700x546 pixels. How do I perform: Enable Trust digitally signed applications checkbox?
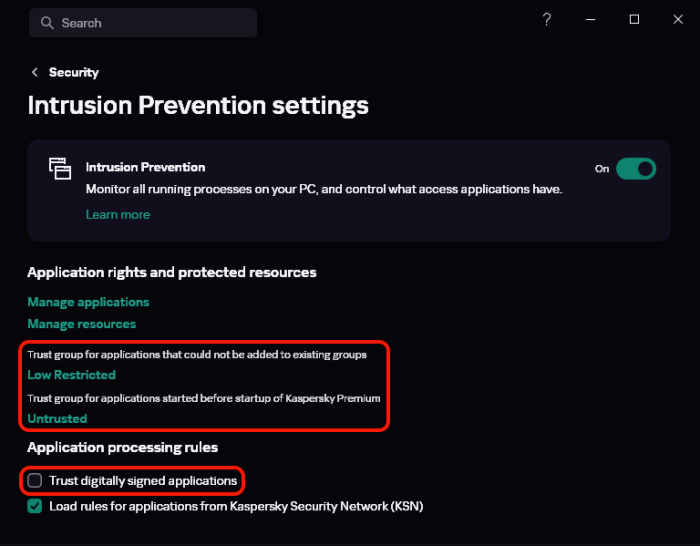(x=35, y=480)
